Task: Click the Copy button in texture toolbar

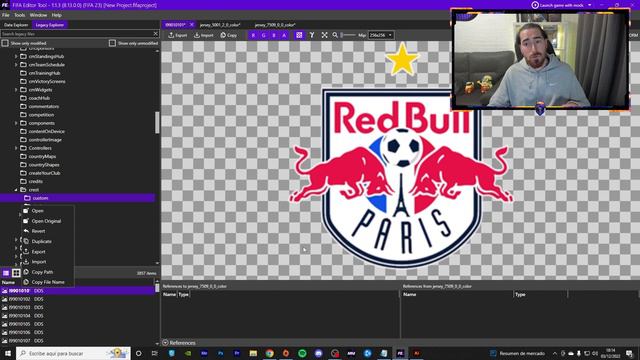Action: (x=229, y=35)
